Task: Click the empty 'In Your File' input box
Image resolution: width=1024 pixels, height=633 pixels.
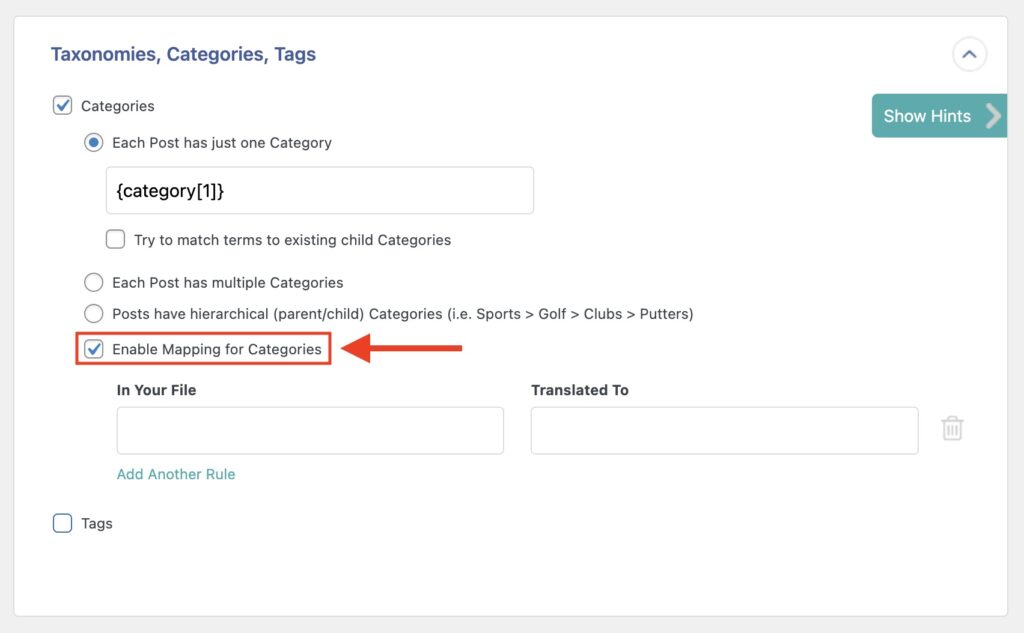Action: pyautogui.click(x=310, y=430)
